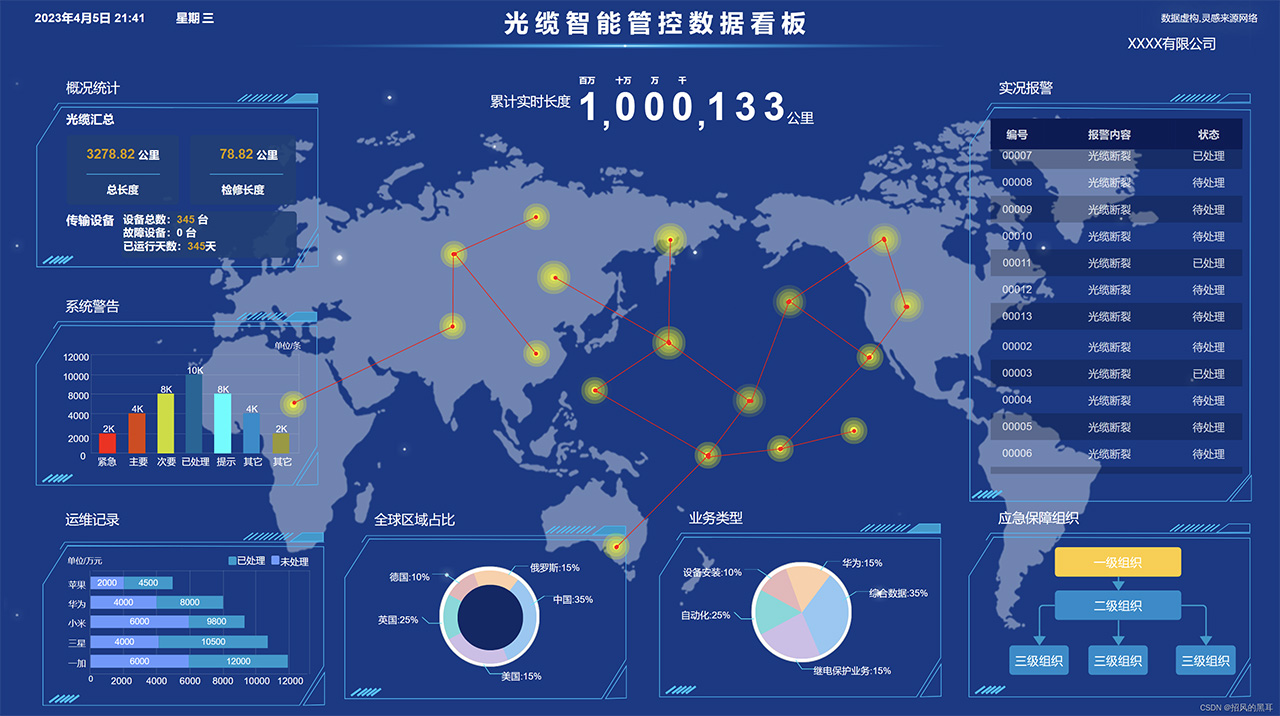Click the 状态 column header

[x=1208, y=134]
